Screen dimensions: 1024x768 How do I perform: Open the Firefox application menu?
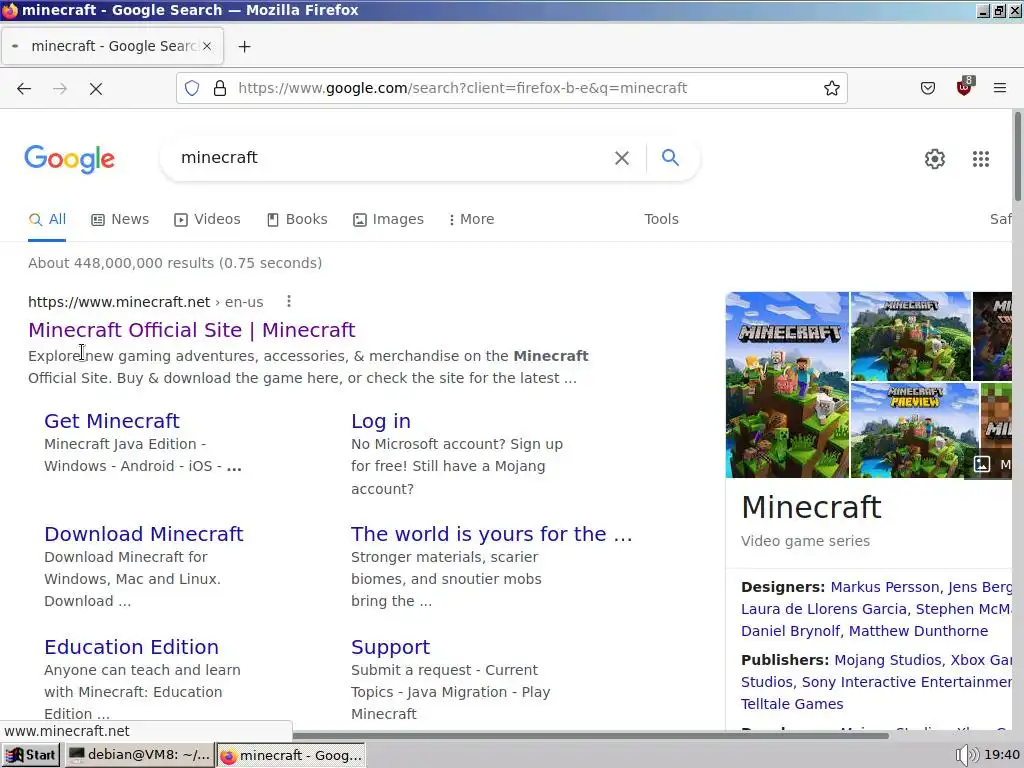(x=1000, y=88)
